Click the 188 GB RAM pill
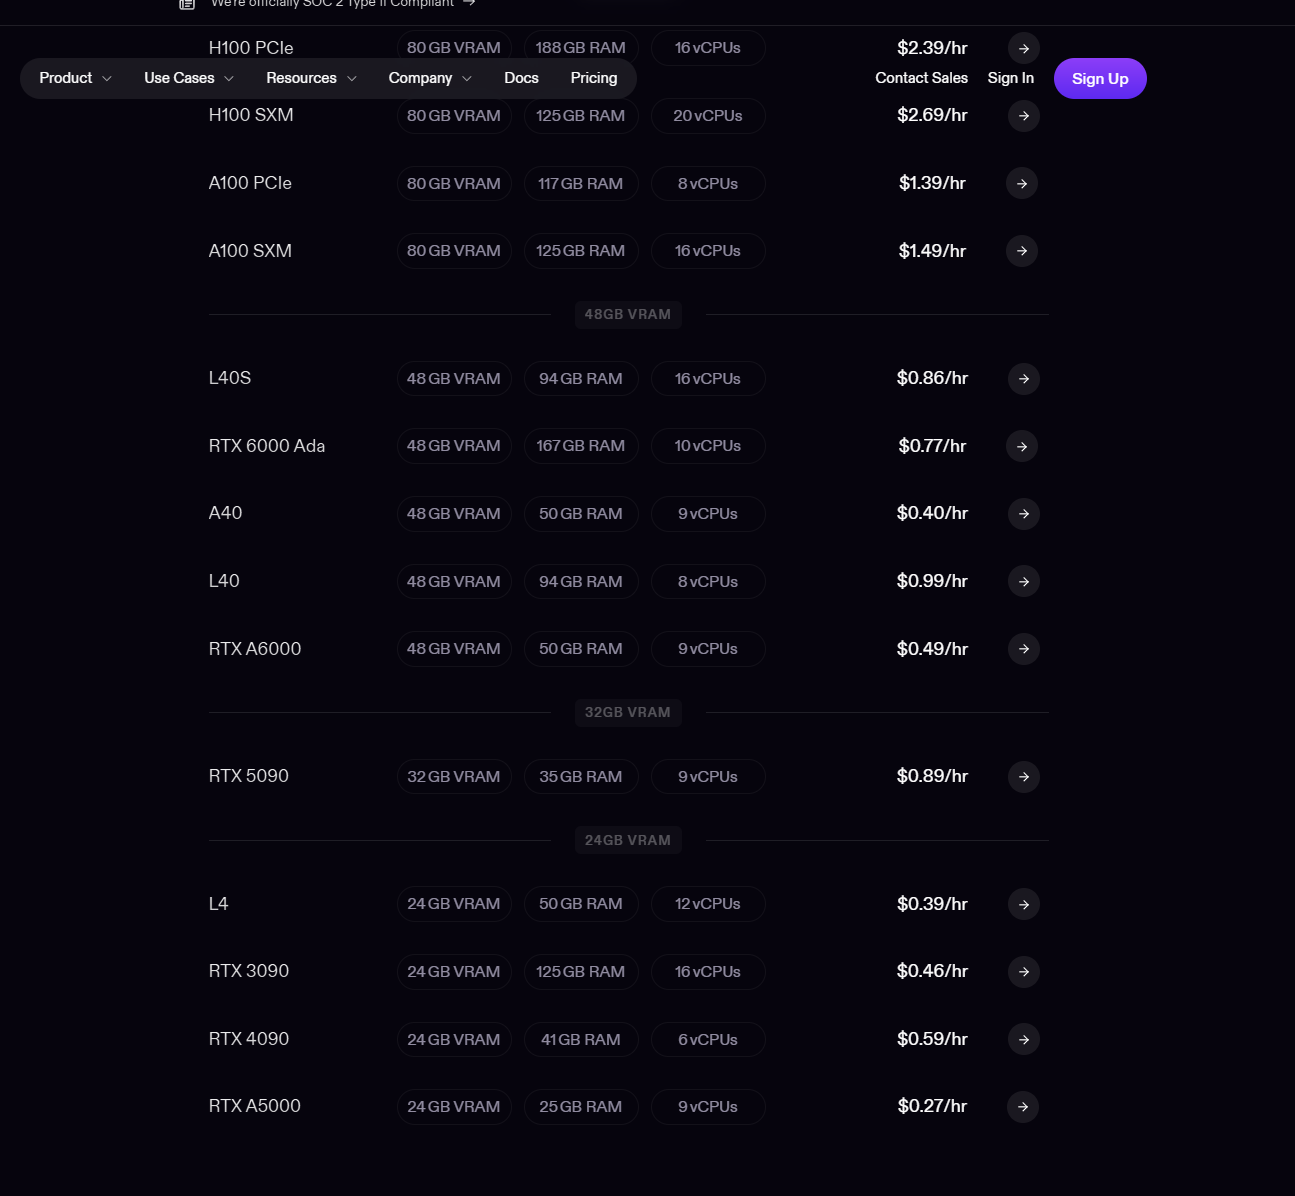The height and width of the screenshot is (1196, 1295). click(x=581, y=48)
